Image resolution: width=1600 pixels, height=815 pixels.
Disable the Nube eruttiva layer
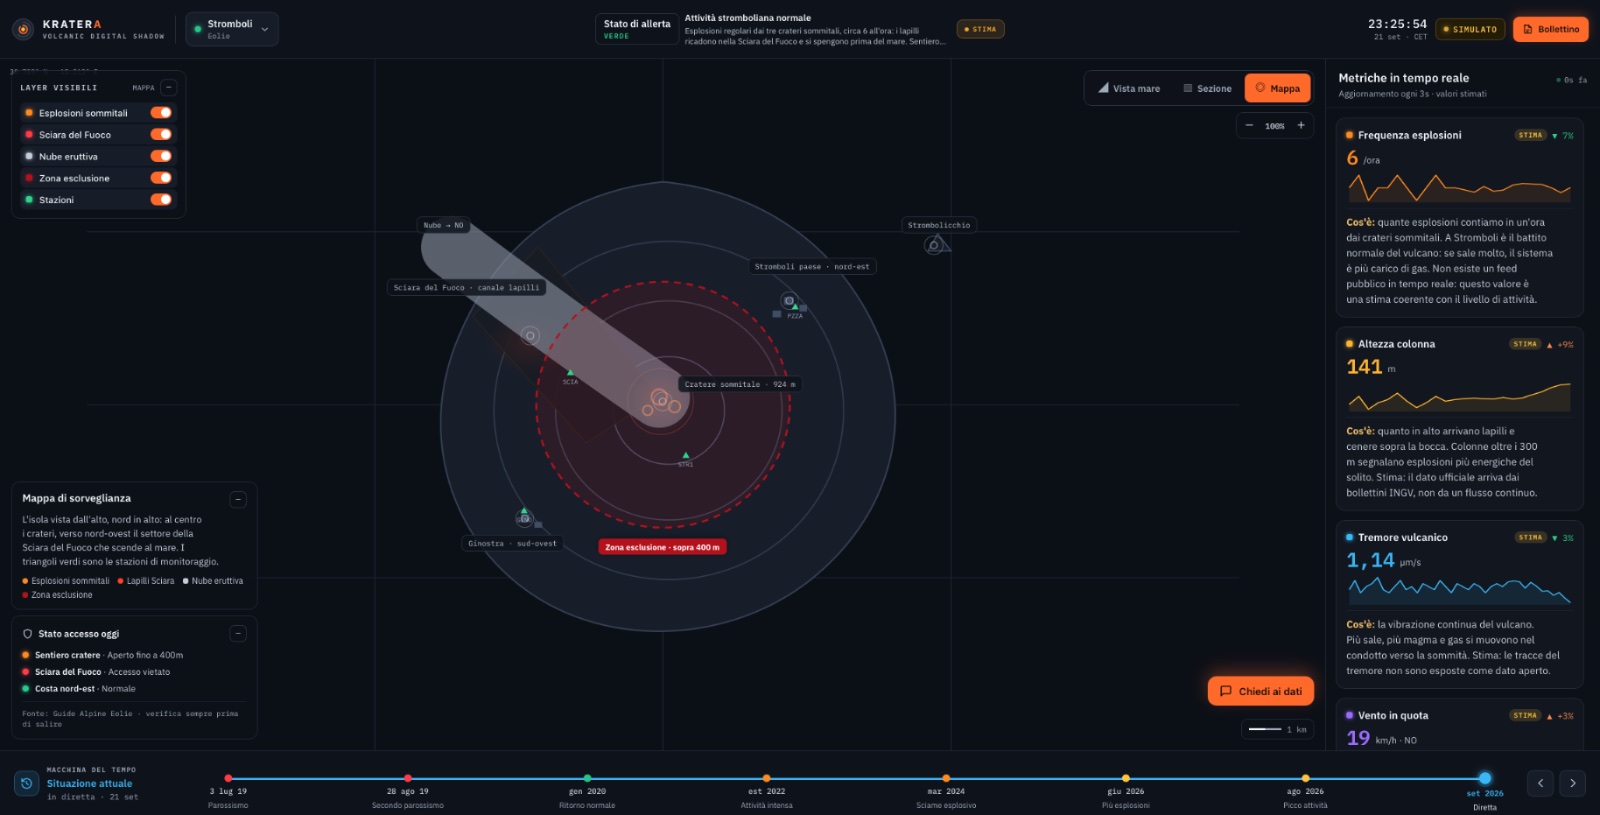point(161,156)
